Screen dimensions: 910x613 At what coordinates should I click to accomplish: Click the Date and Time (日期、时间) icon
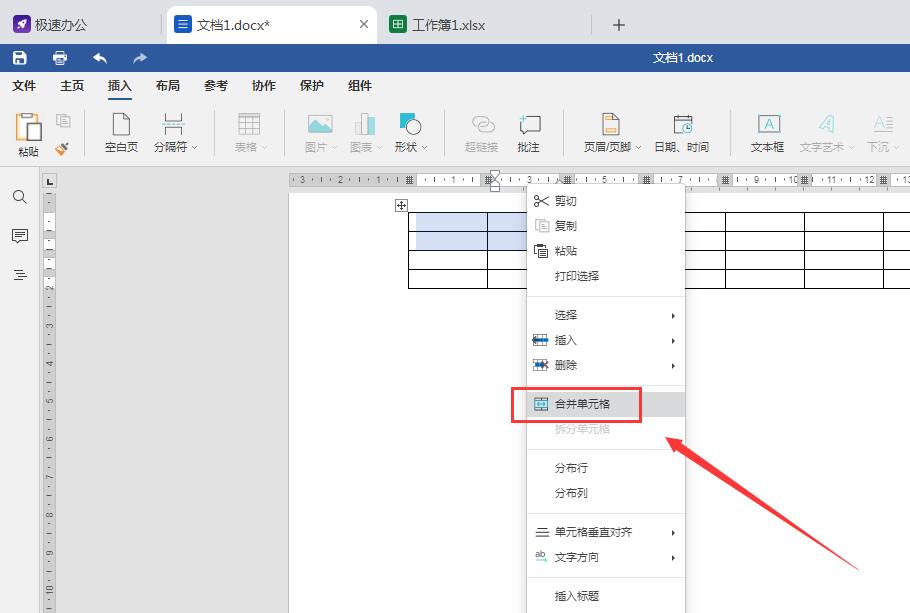(682, 132)
